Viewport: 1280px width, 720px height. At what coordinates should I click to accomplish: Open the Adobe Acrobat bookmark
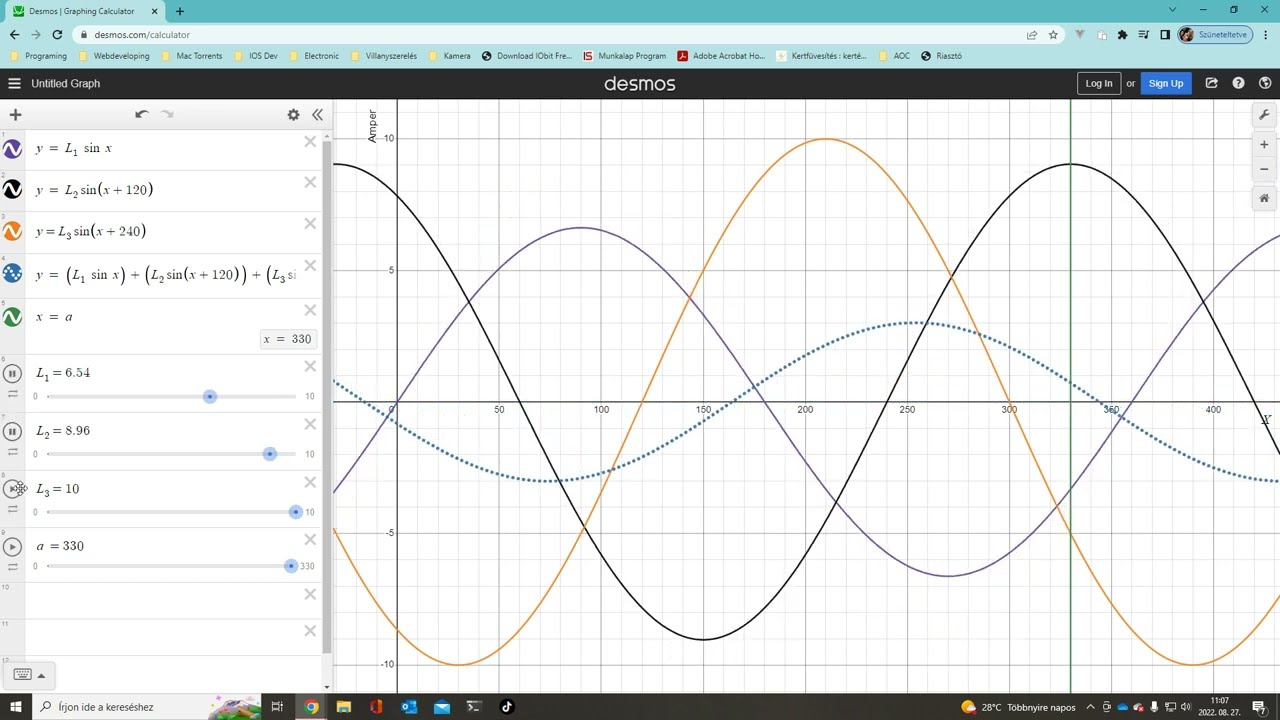[721, 56]
